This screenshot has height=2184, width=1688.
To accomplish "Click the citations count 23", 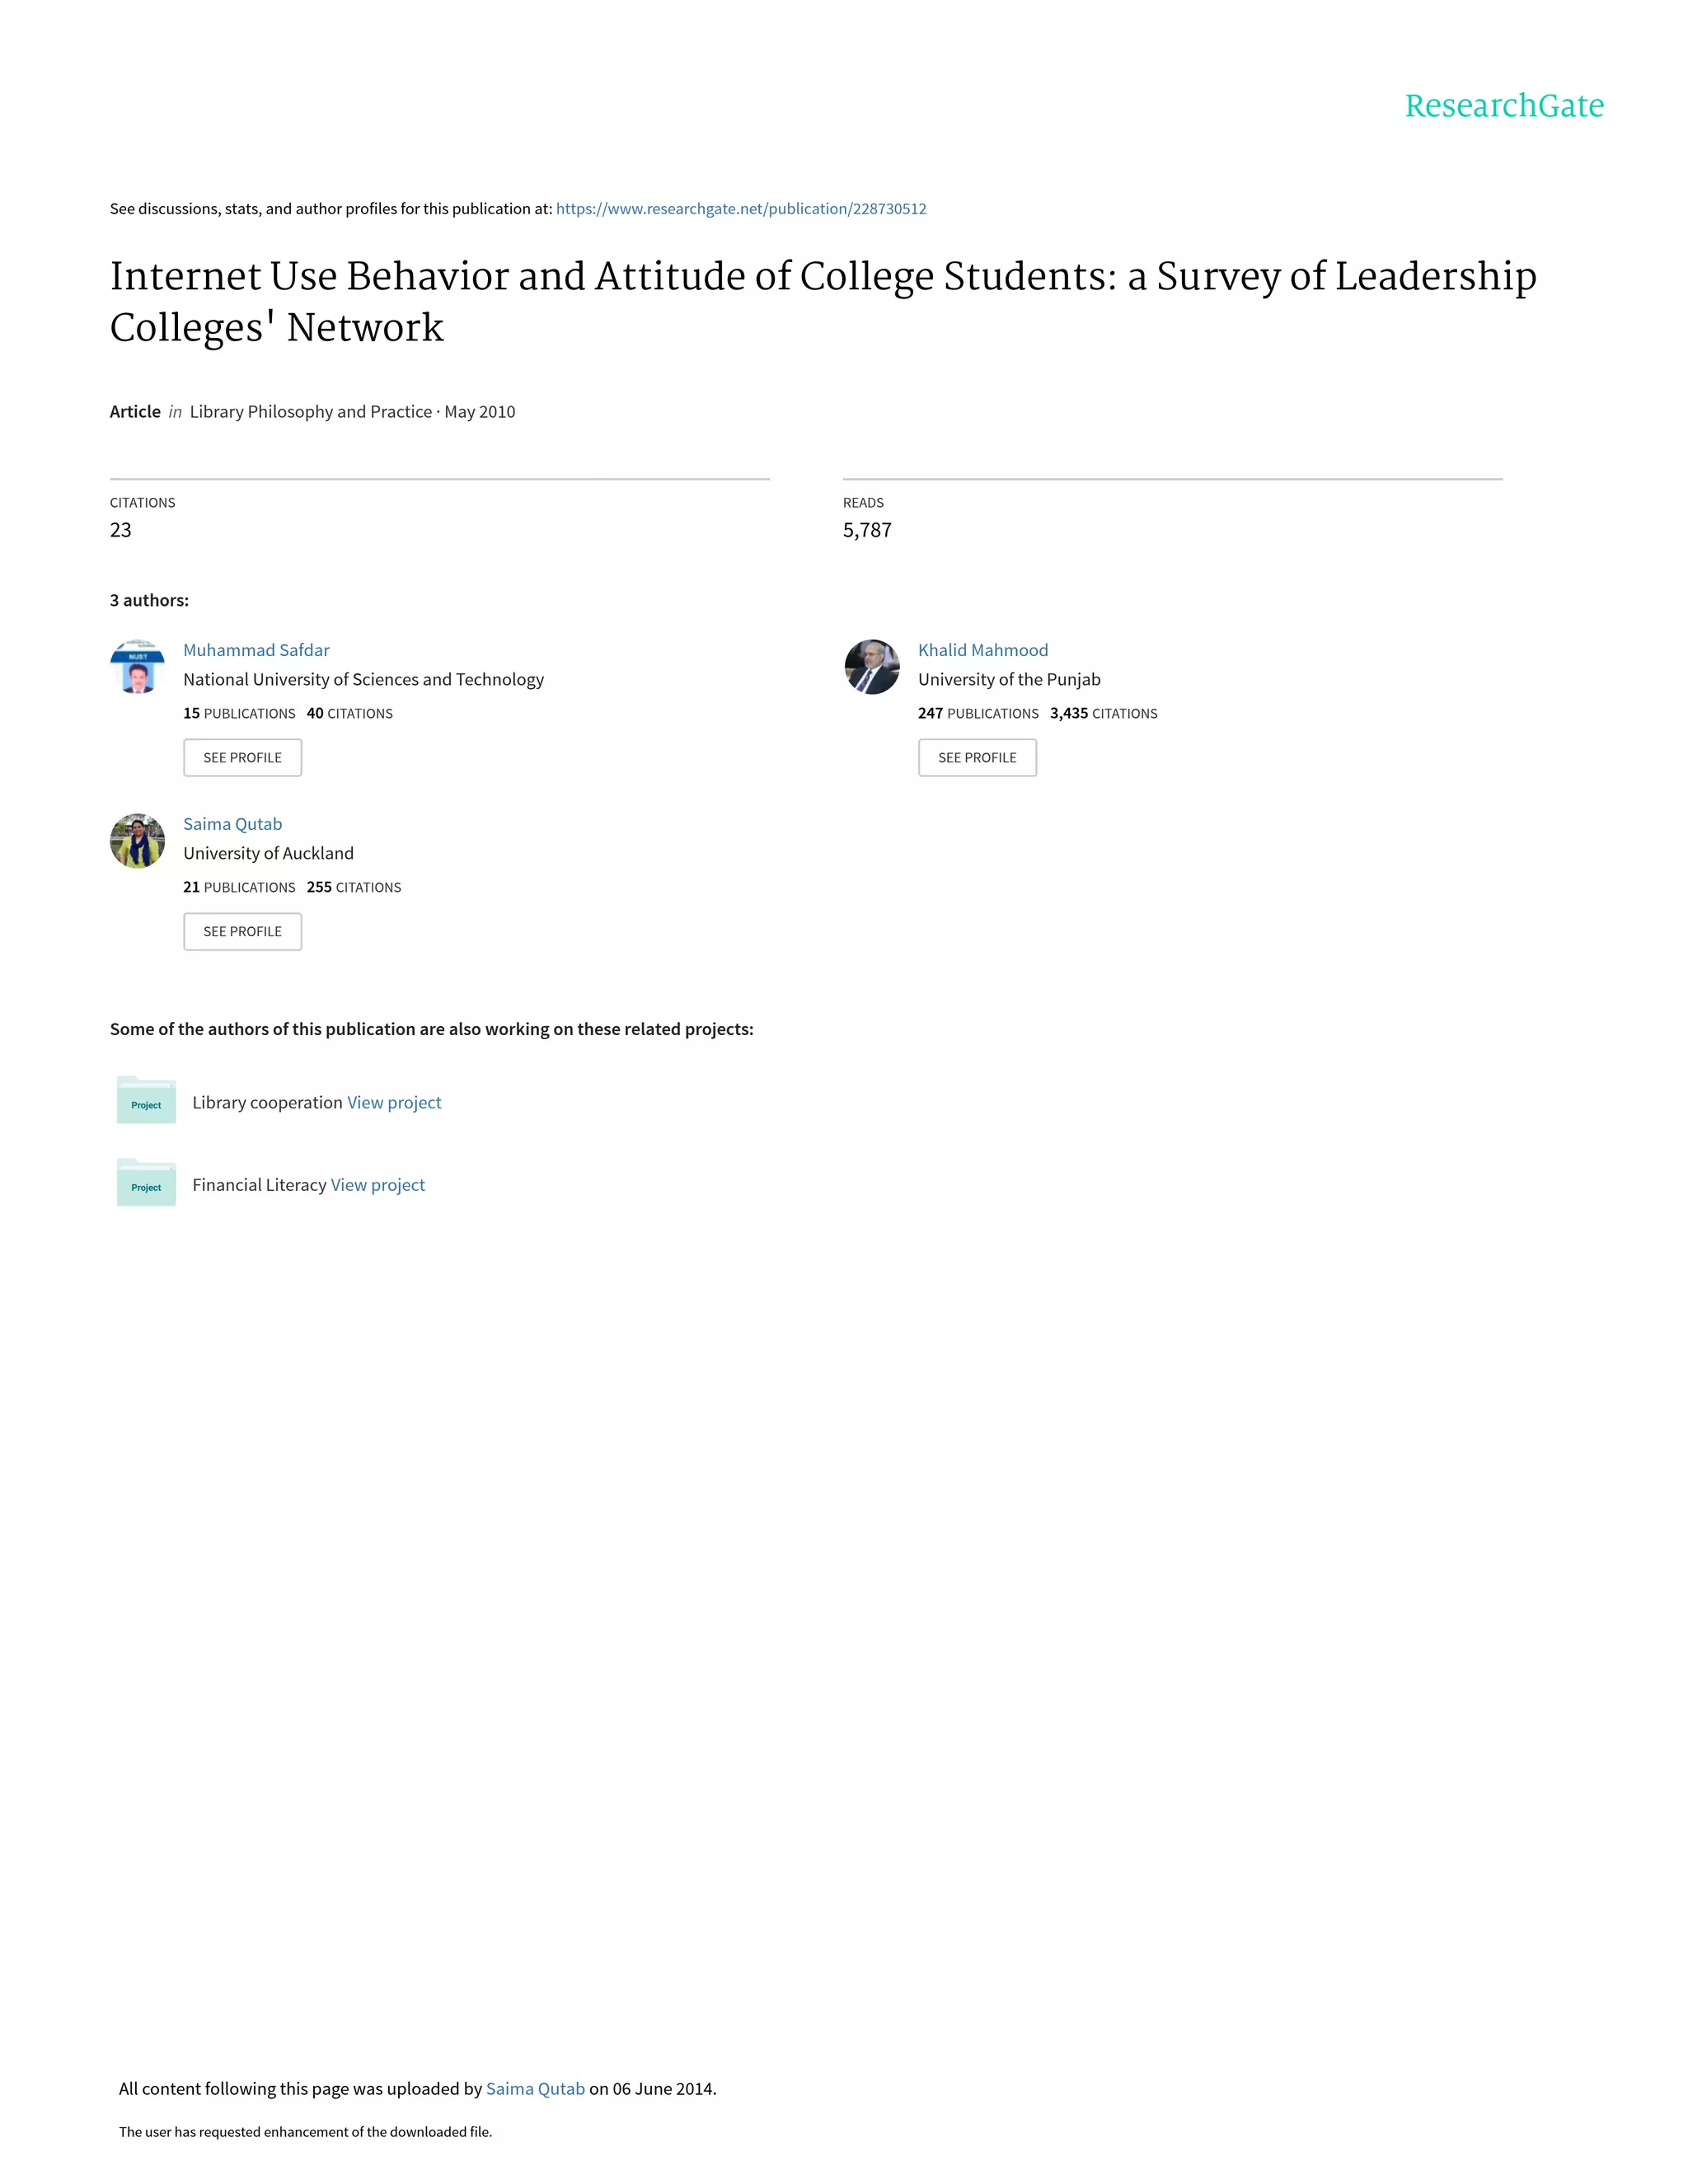I will coord(121,530).
